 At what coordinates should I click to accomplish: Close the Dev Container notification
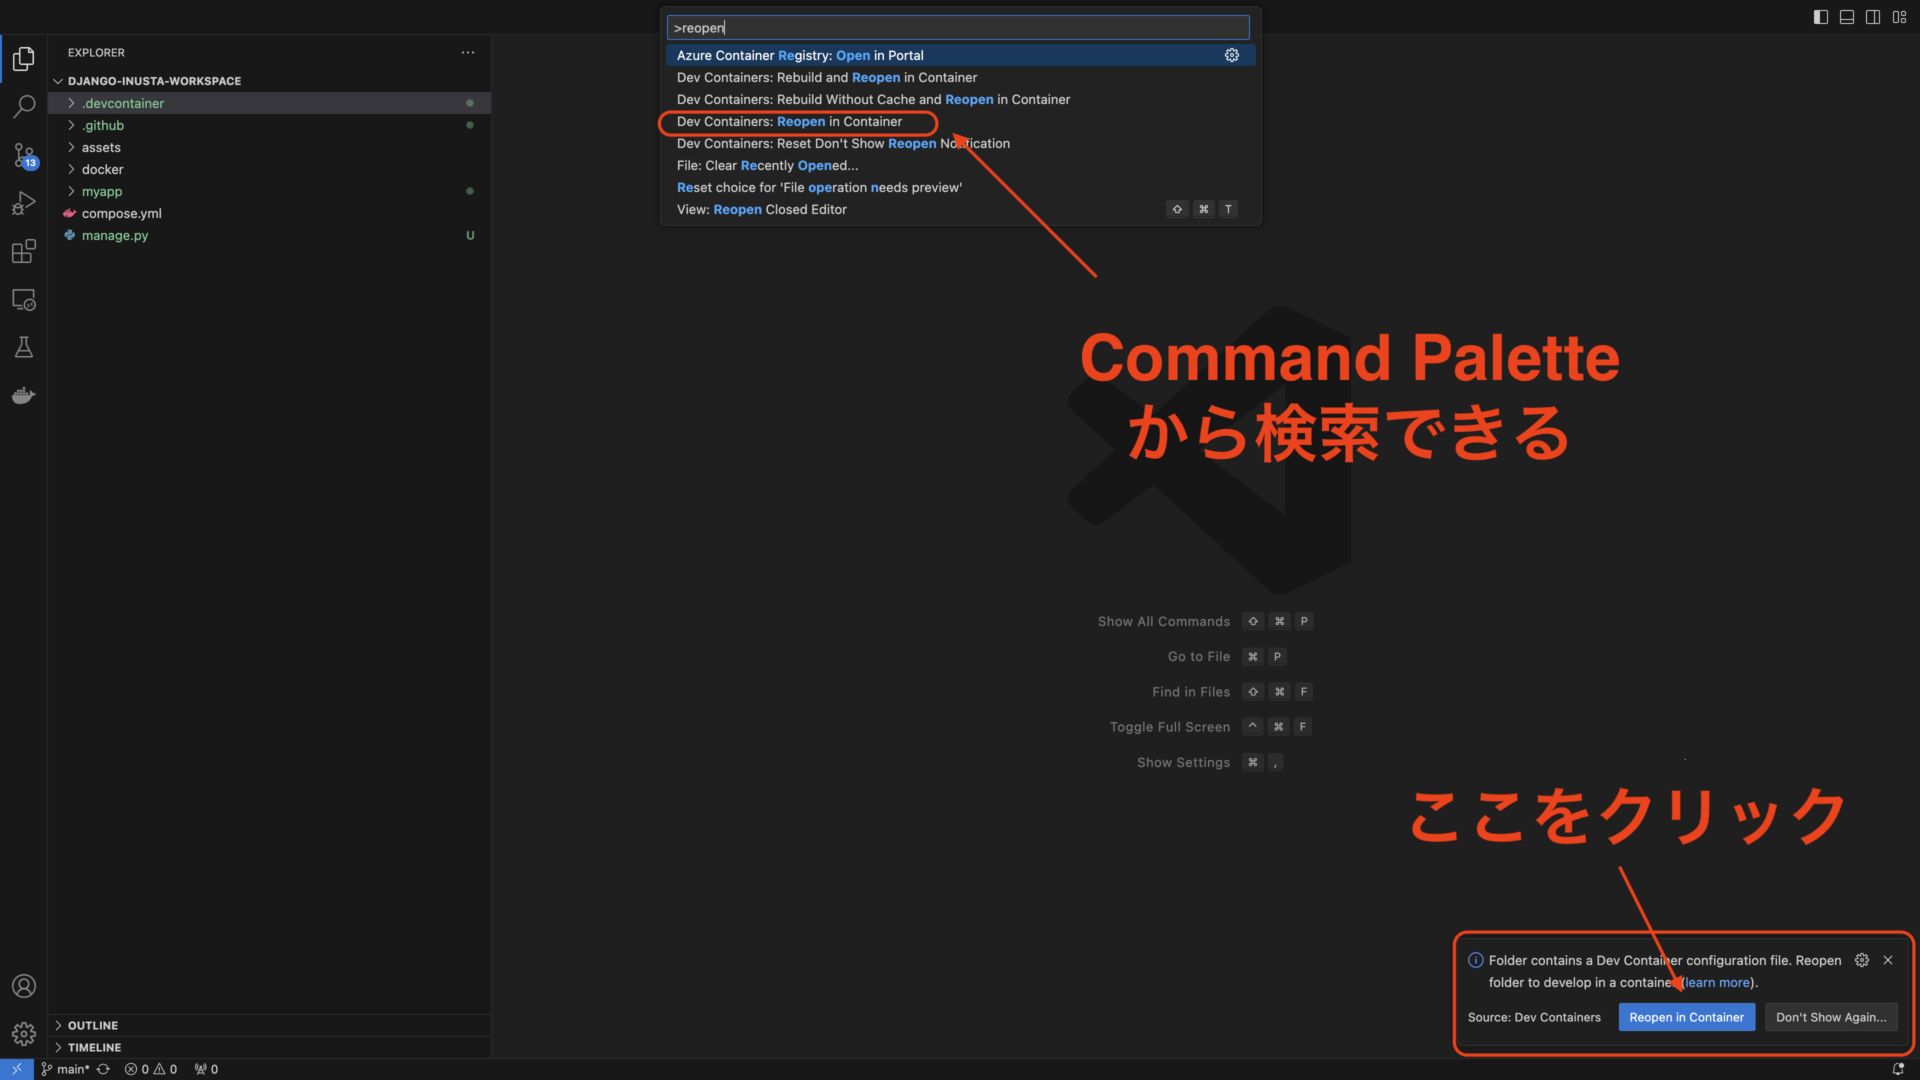pos(1888,960)
